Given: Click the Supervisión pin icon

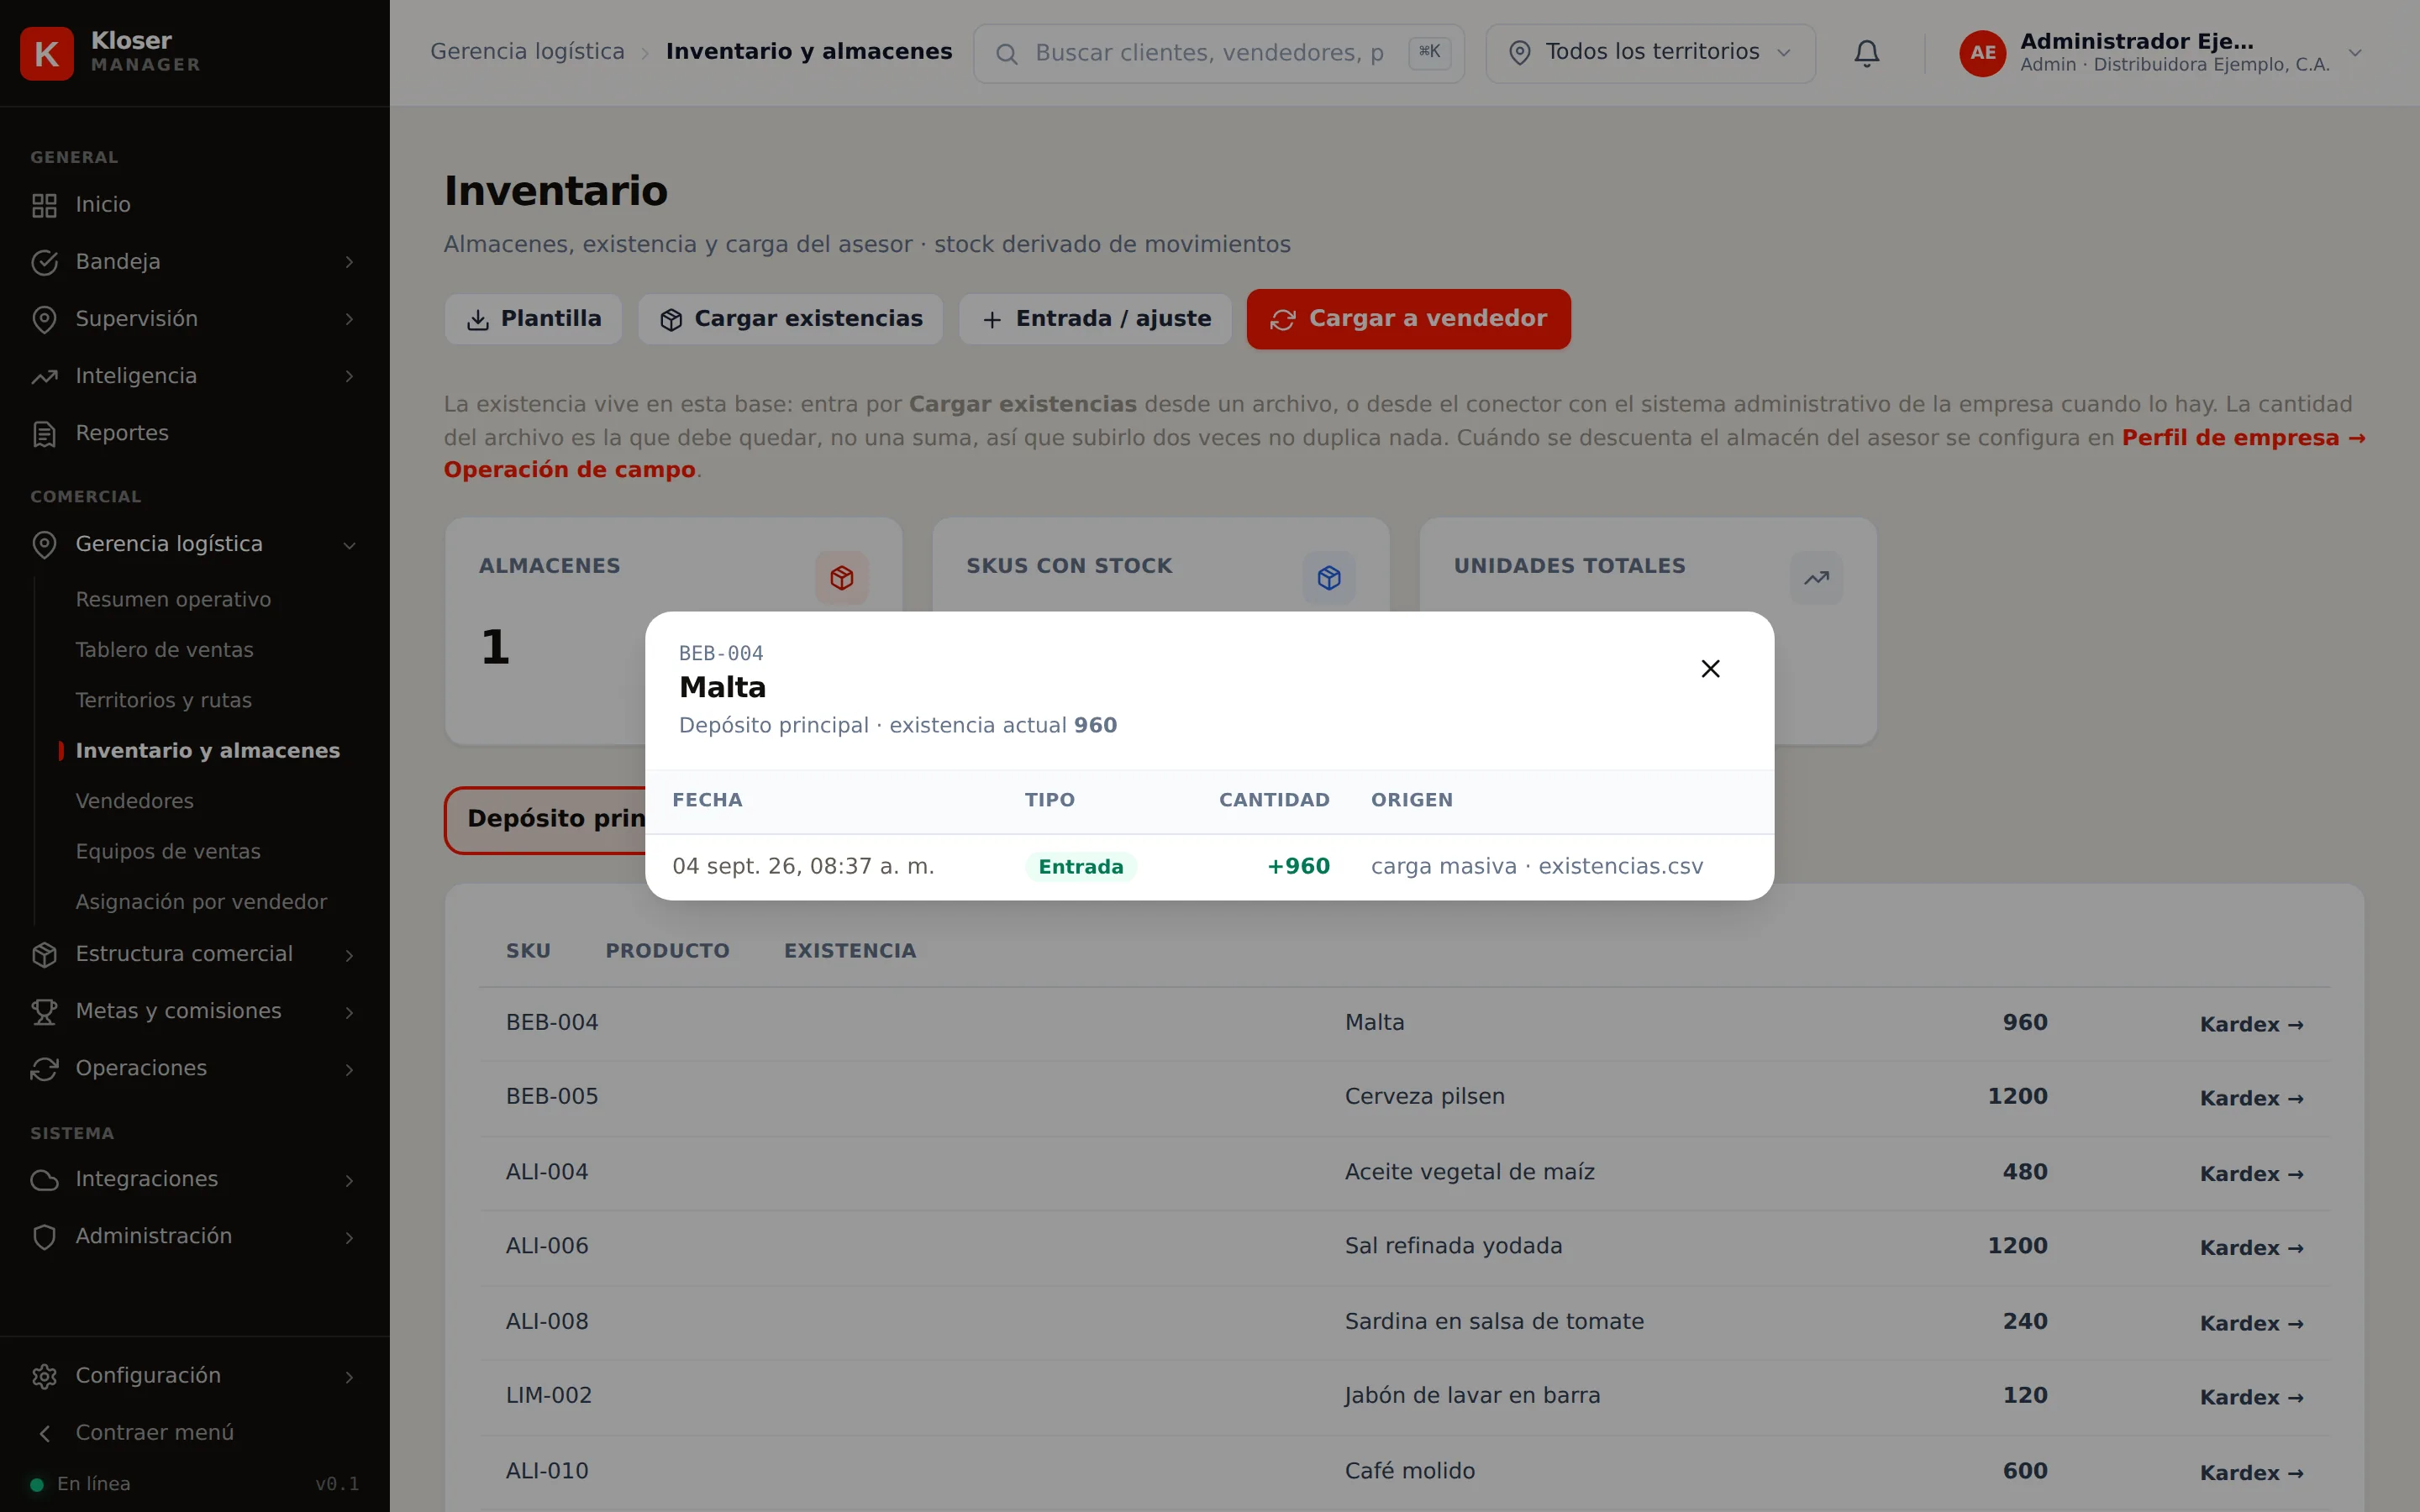Looking at the screenshot, I should pos(44,319).
